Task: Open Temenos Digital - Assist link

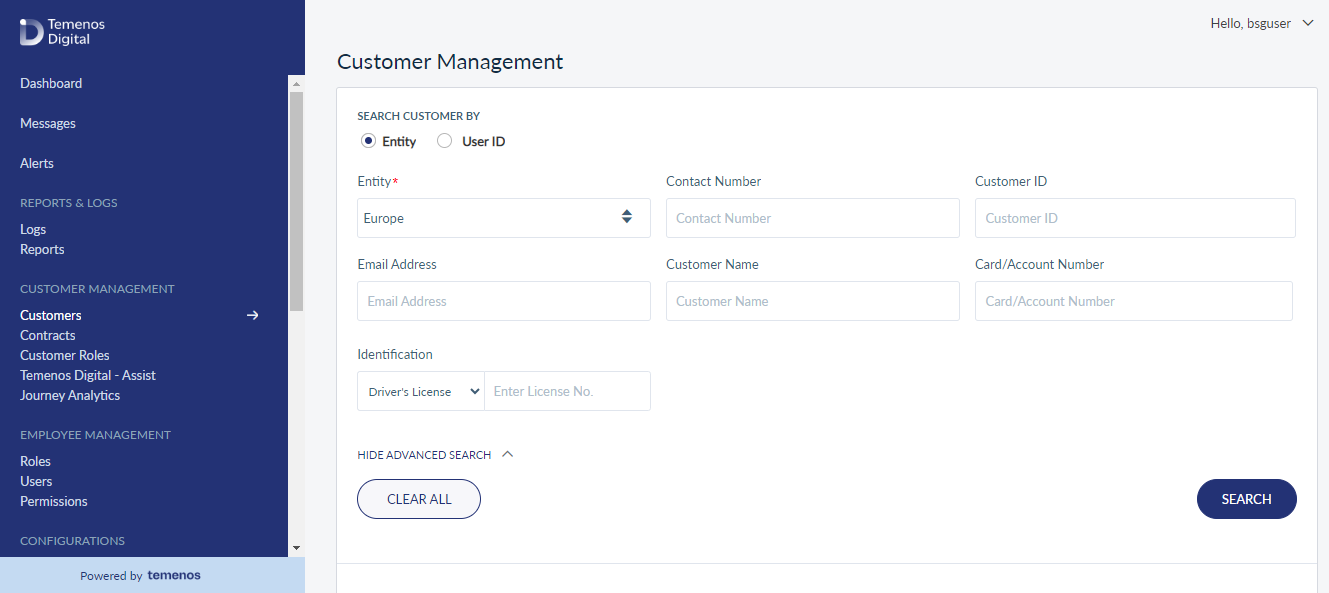Action: pyautogui.click(x=88, y=375)
